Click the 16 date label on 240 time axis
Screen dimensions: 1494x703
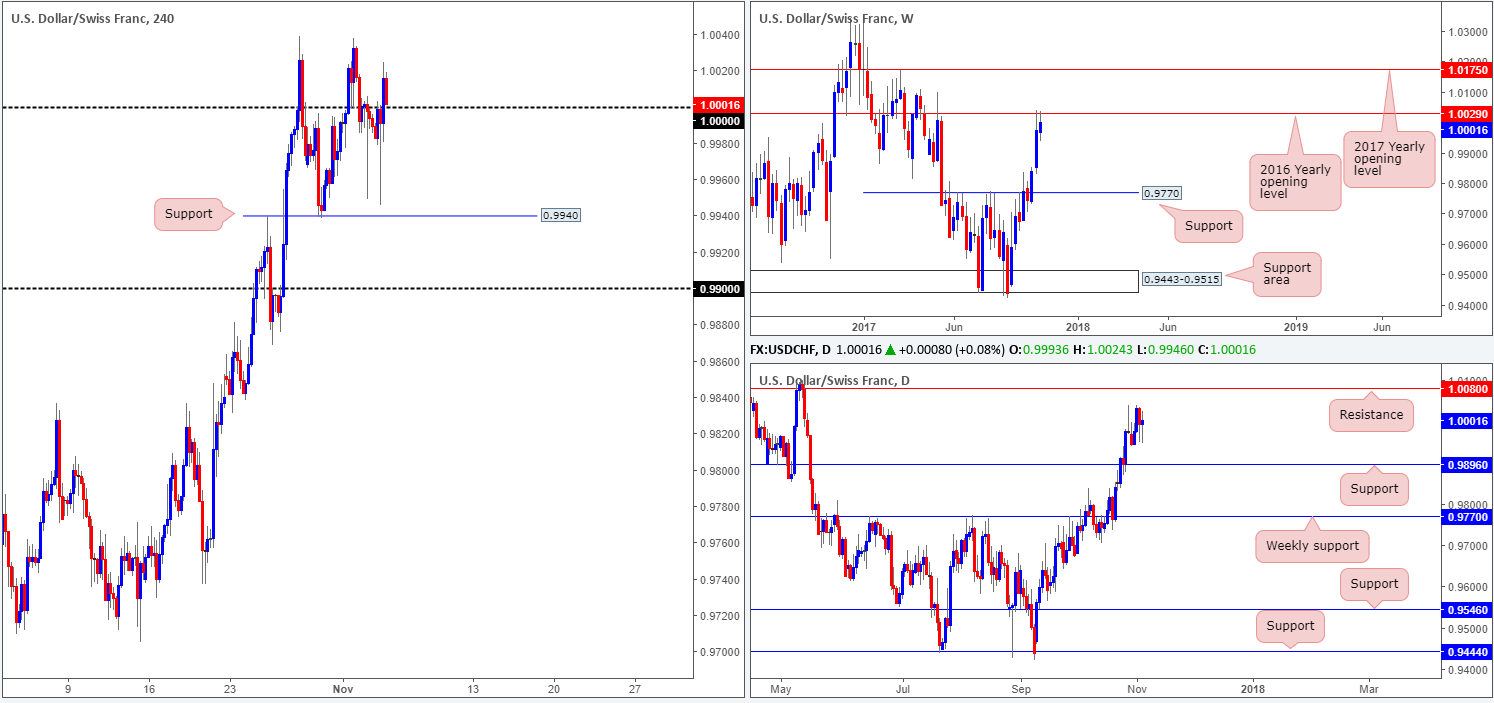pos(148,689)
